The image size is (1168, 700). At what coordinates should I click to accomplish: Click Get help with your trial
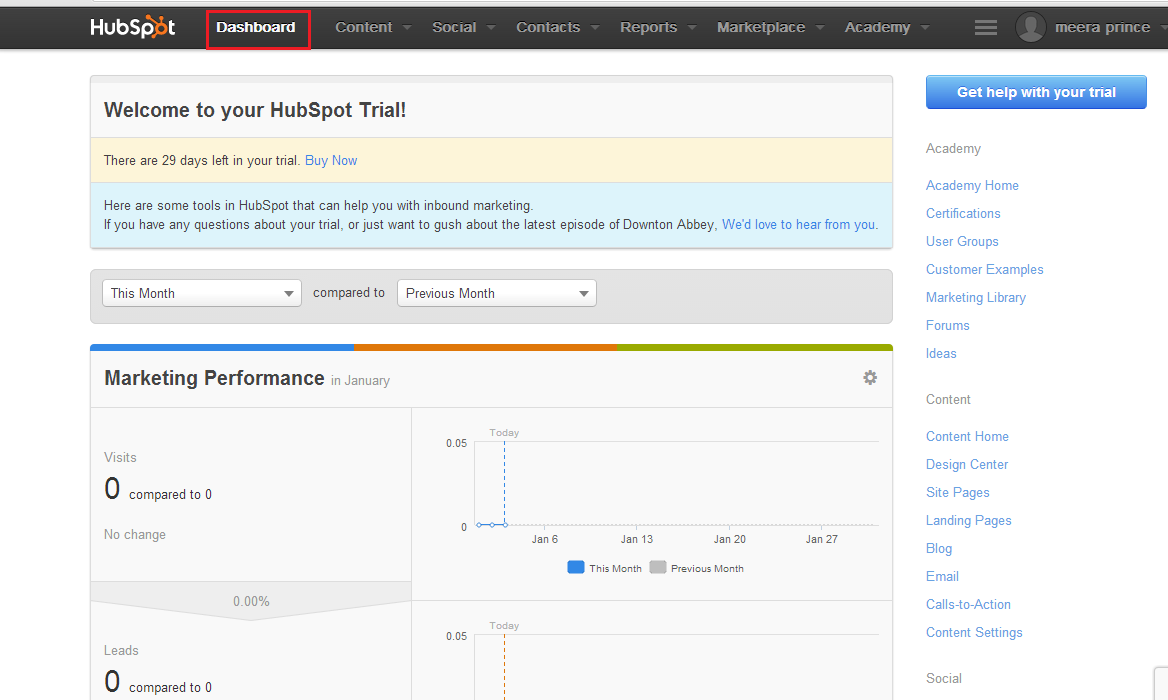[x=1036, y=92]
